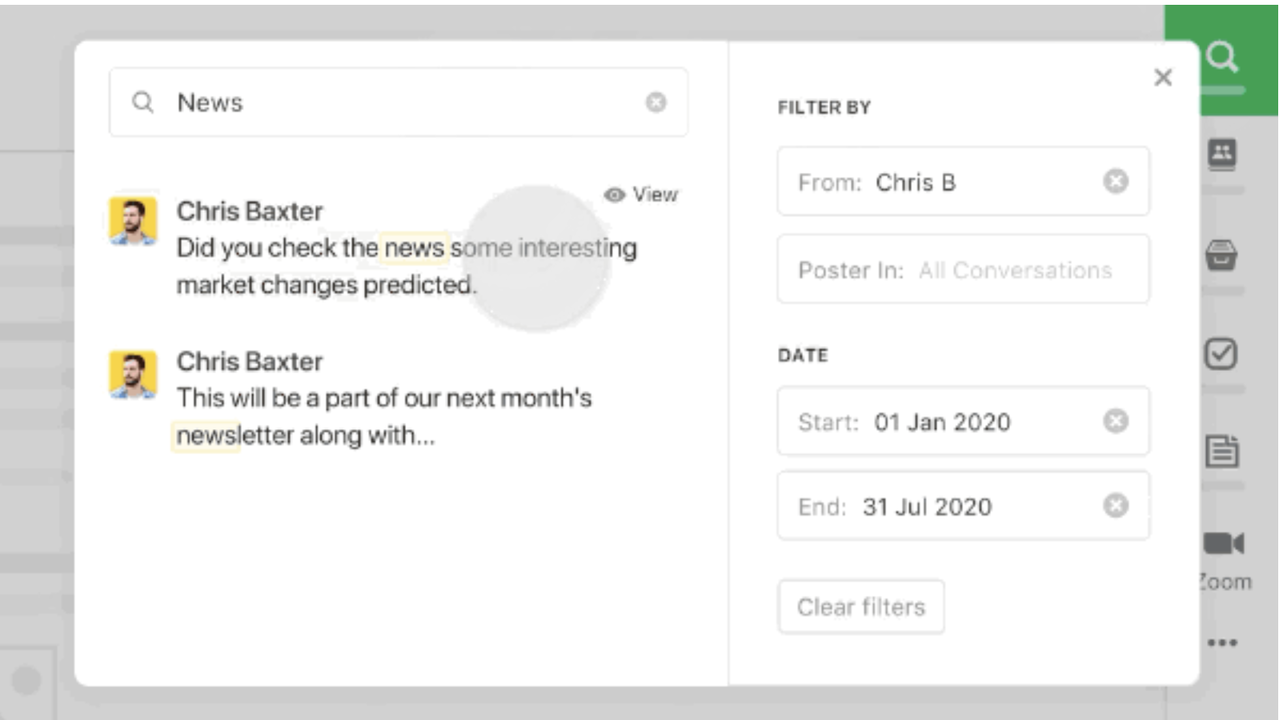This screenshot has width=1279, height=720.
Task: Open the tasks checkmark icon in sidebar
Action: click(1222, 353)
